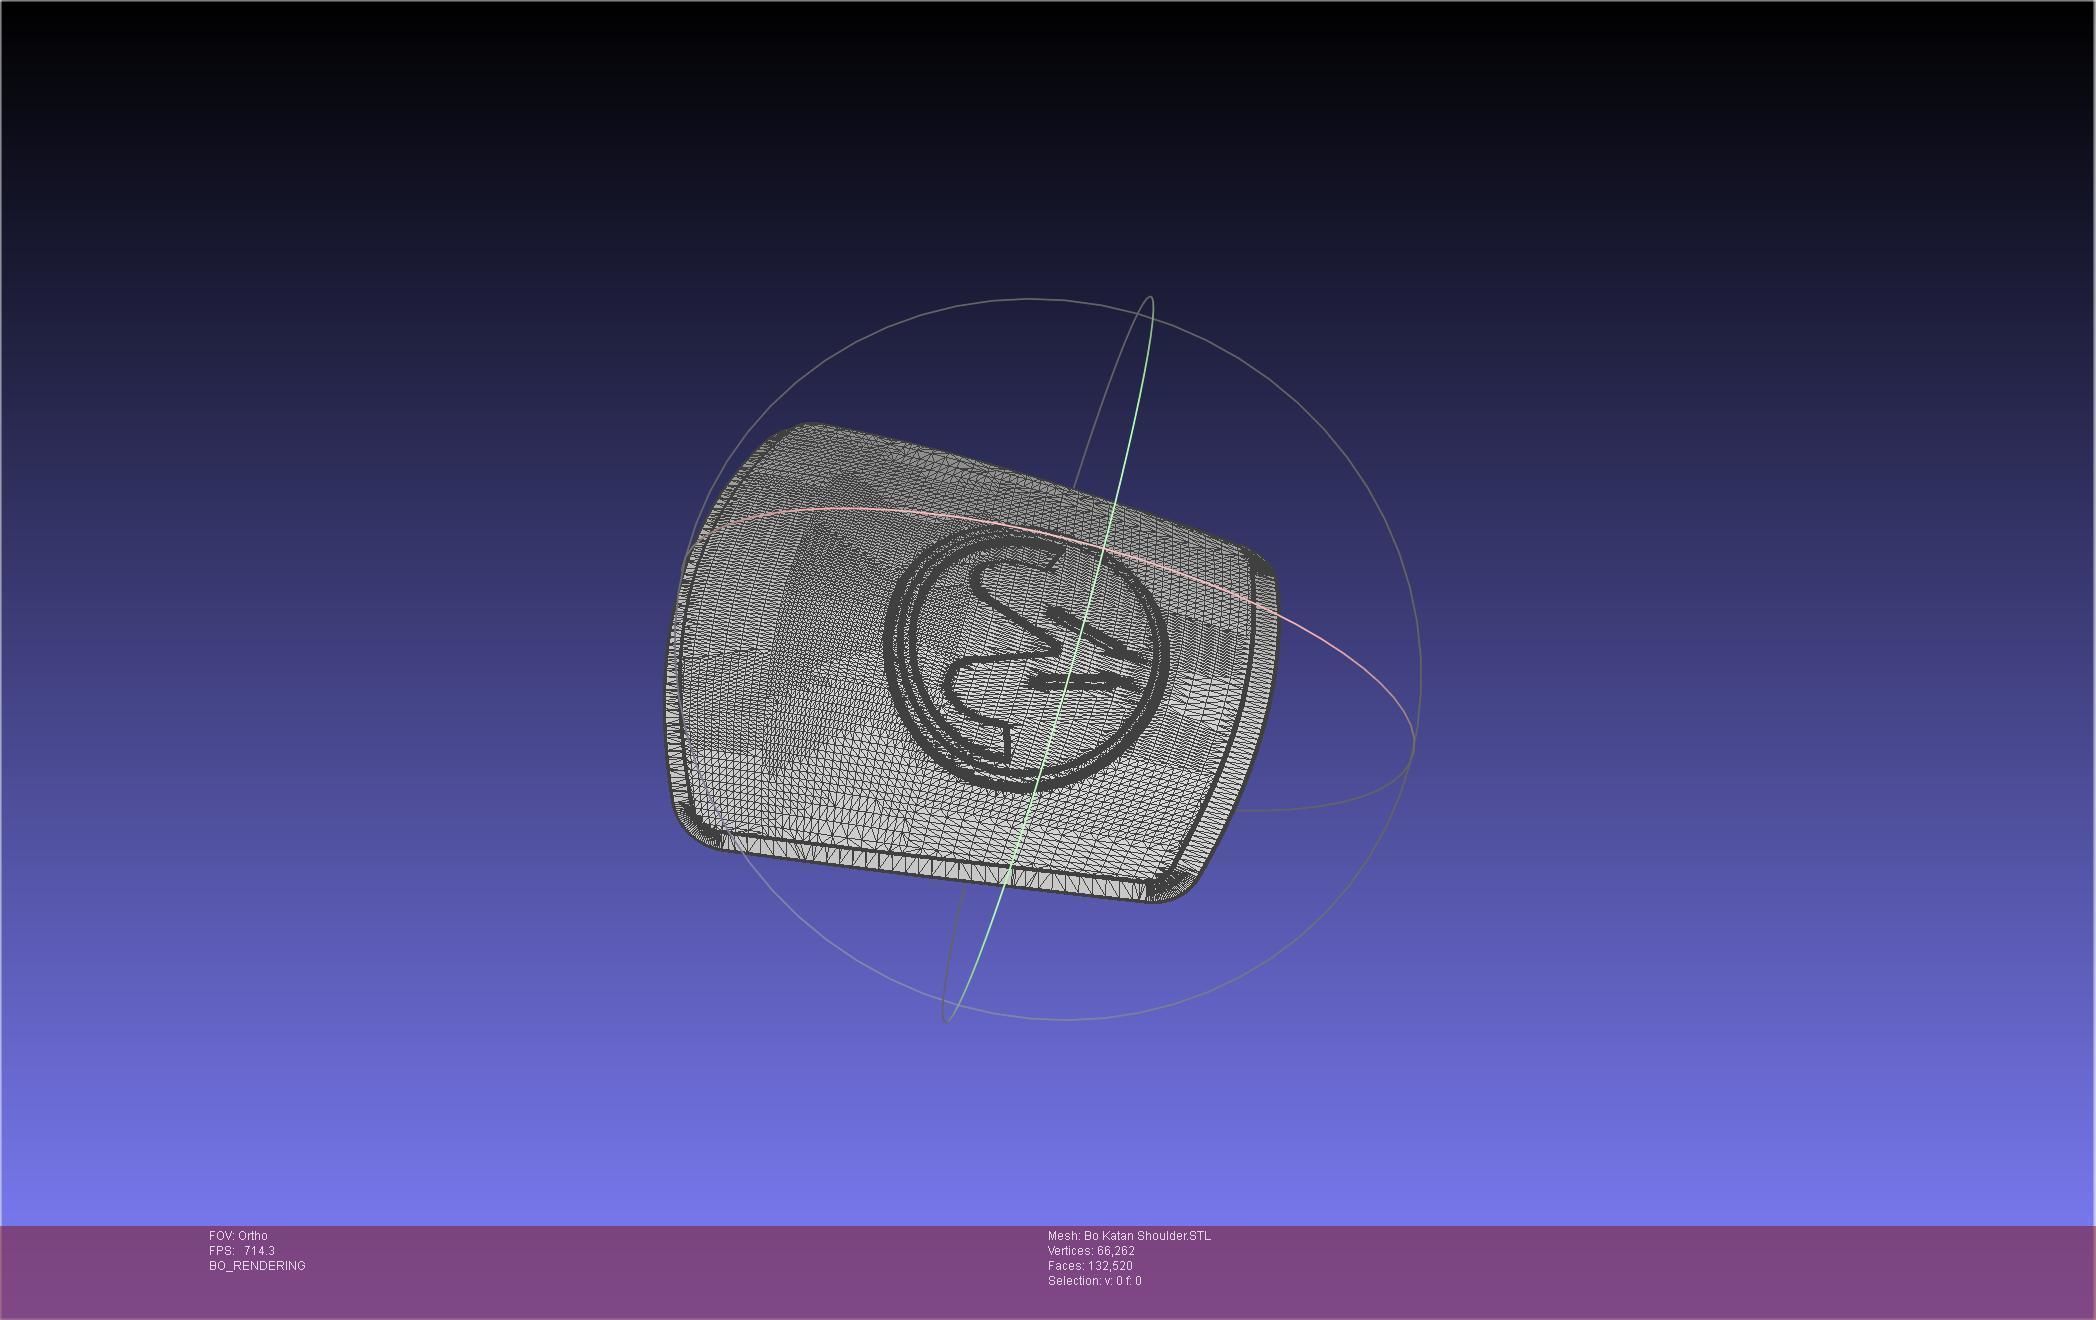This screenshot has height=1320, width=2096.
Task: Click the 'Selection: v: 0 f: 0' line
Action: point(1094,1281)
